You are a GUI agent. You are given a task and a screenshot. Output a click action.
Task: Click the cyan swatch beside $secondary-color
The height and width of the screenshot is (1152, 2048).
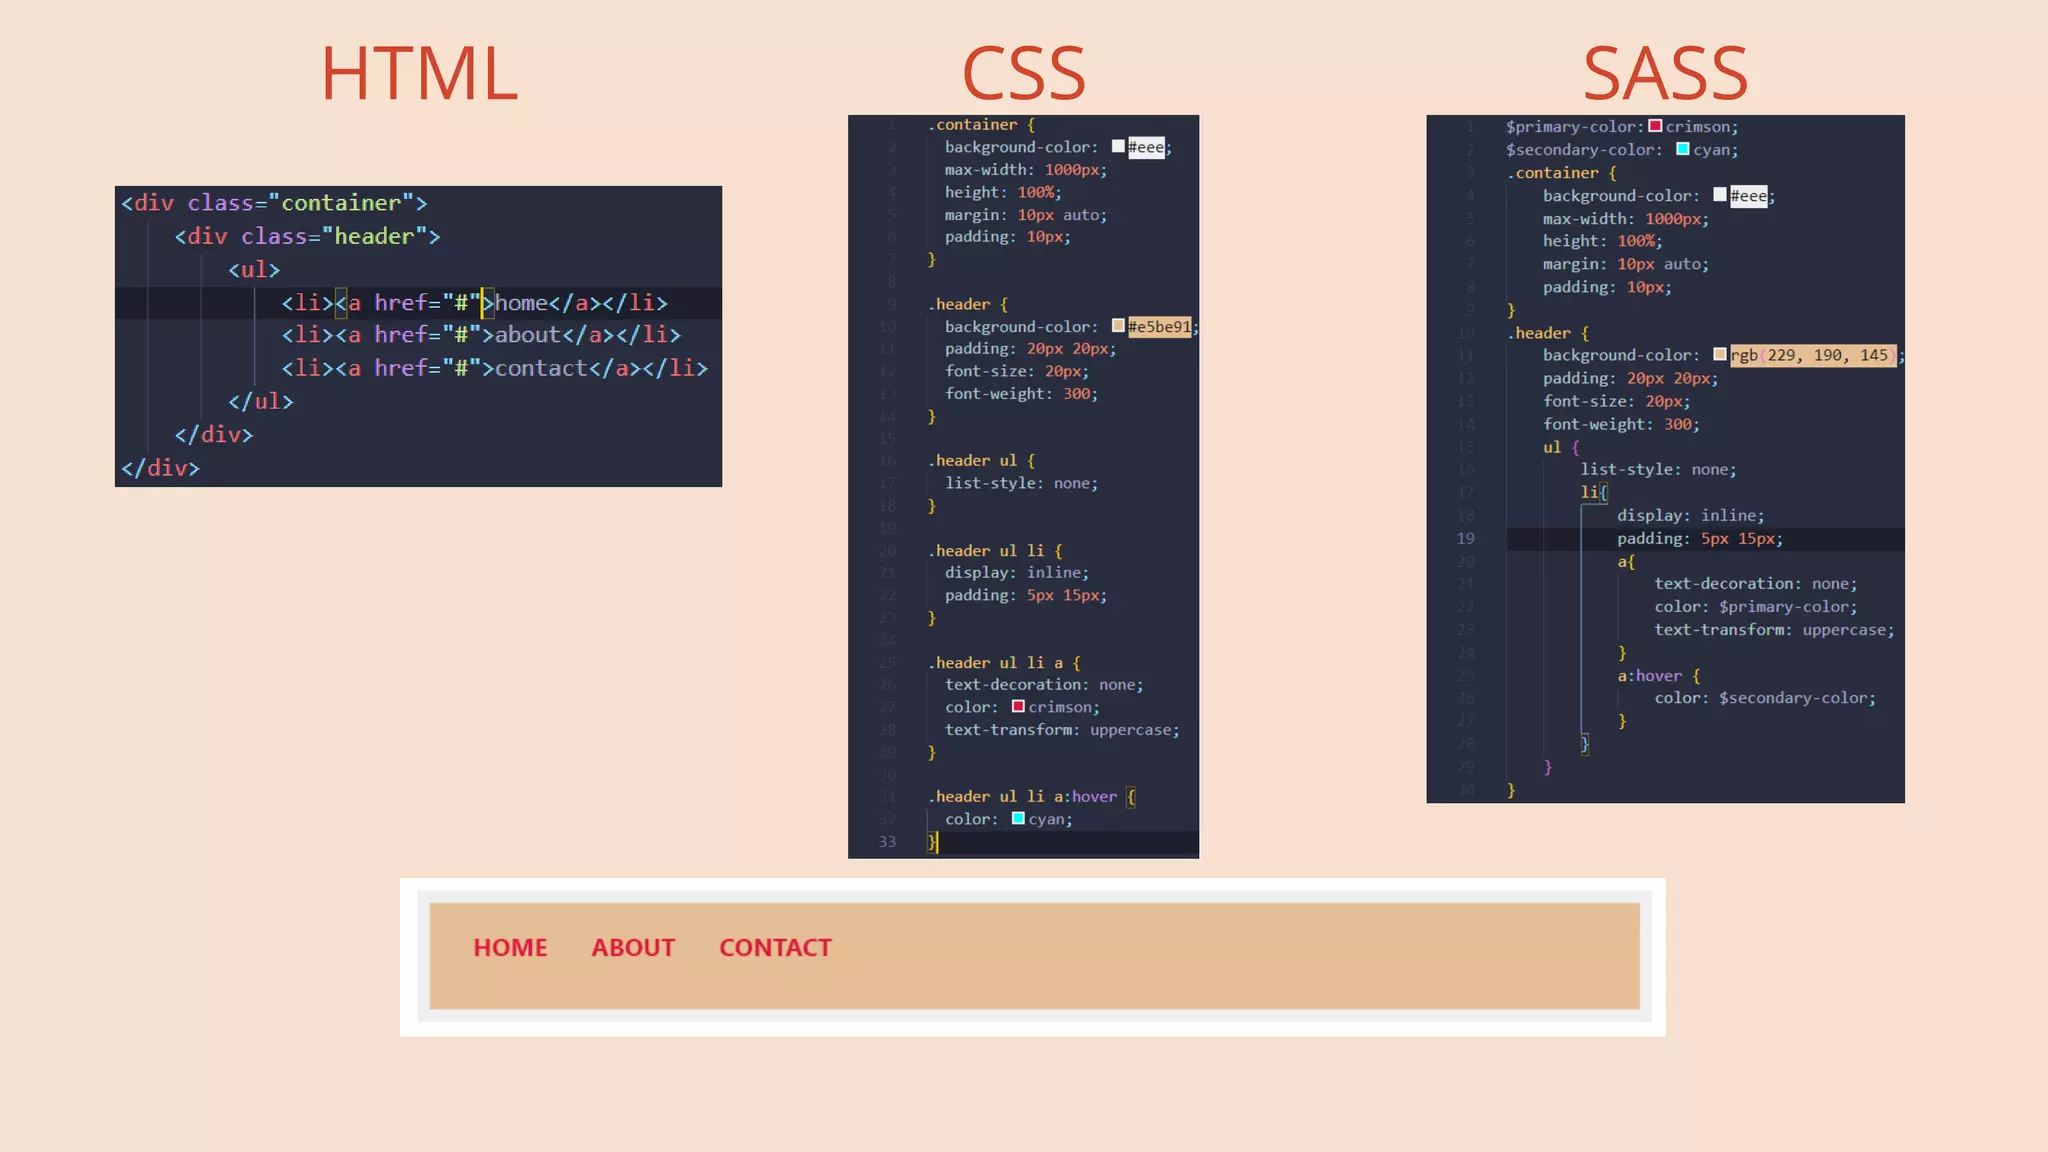click(x=1683, y=149)
